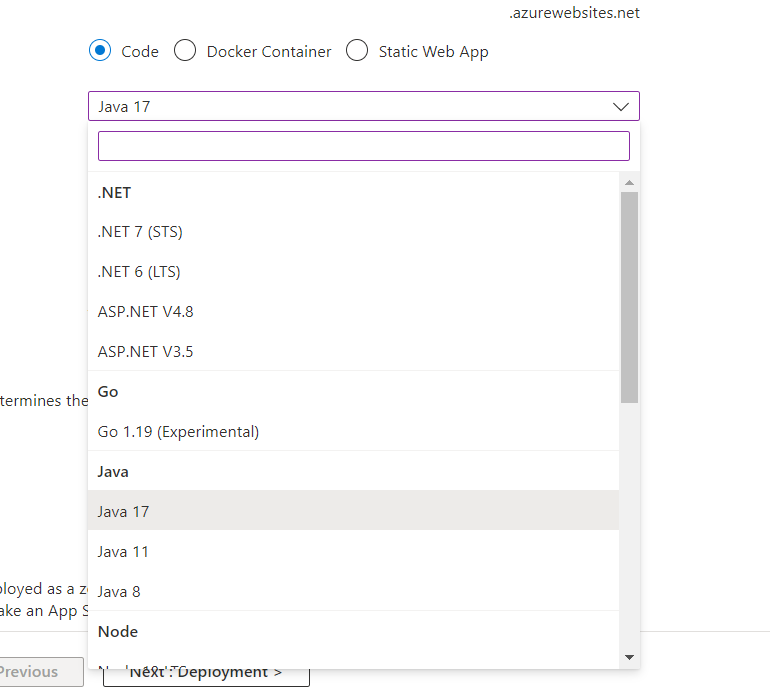This screenshot has width=770, height=695.
Task: Select Go 1.19 (Experimental) runtime
Action: (x=353, y=432)
